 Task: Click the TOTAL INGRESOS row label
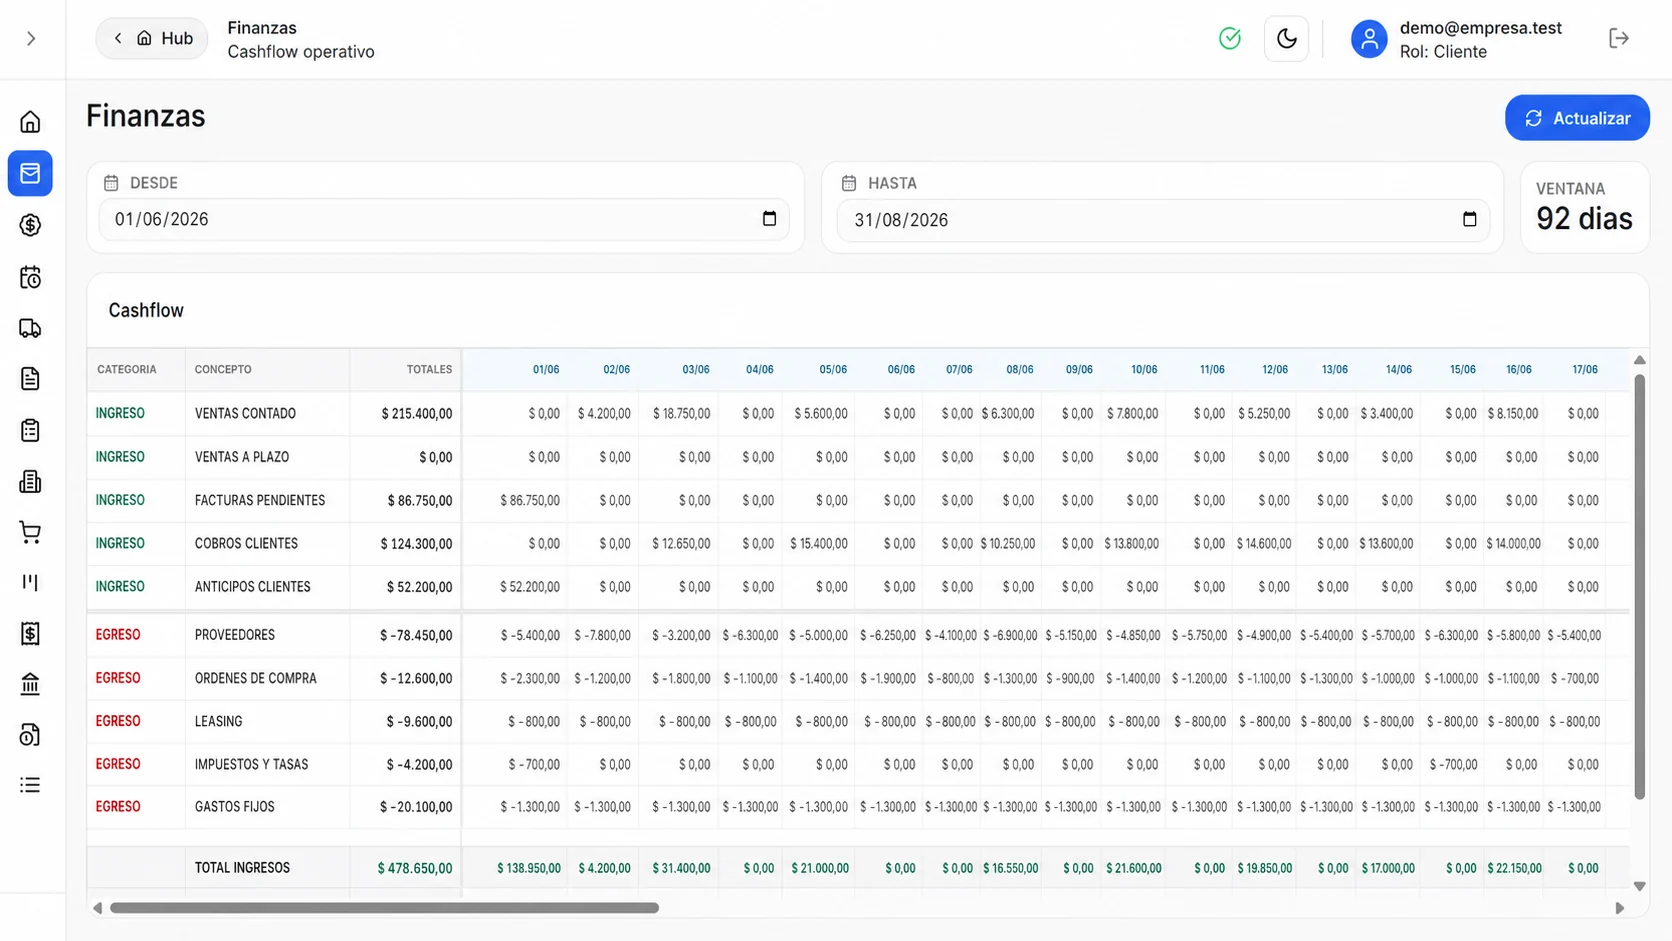coord(242,868)
